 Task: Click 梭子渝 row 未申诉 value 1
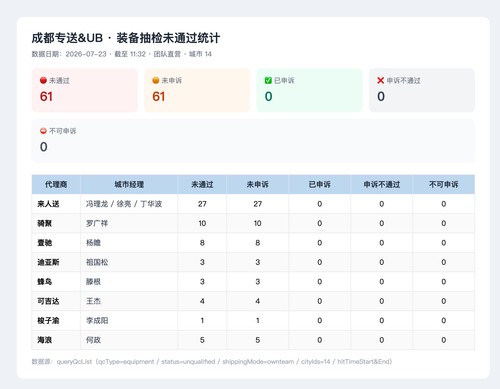pos(257,321)
